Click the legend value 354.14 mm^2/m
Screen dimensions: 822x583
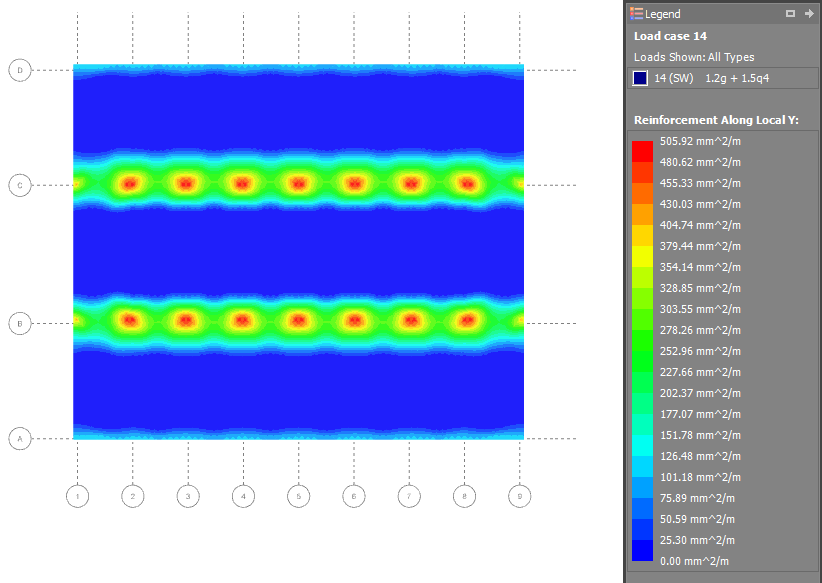(700, 267)
